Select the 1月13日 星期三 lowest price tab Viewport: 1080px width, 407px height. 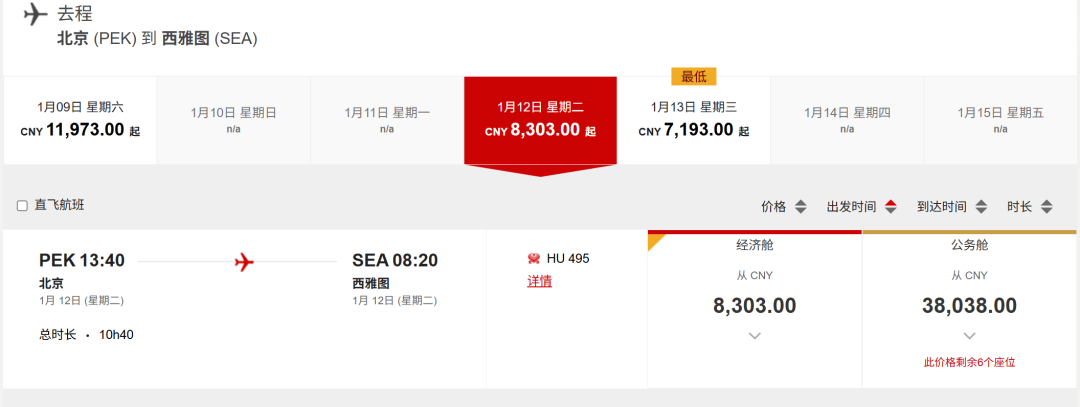pyautogui.click(x=694, y=121)
